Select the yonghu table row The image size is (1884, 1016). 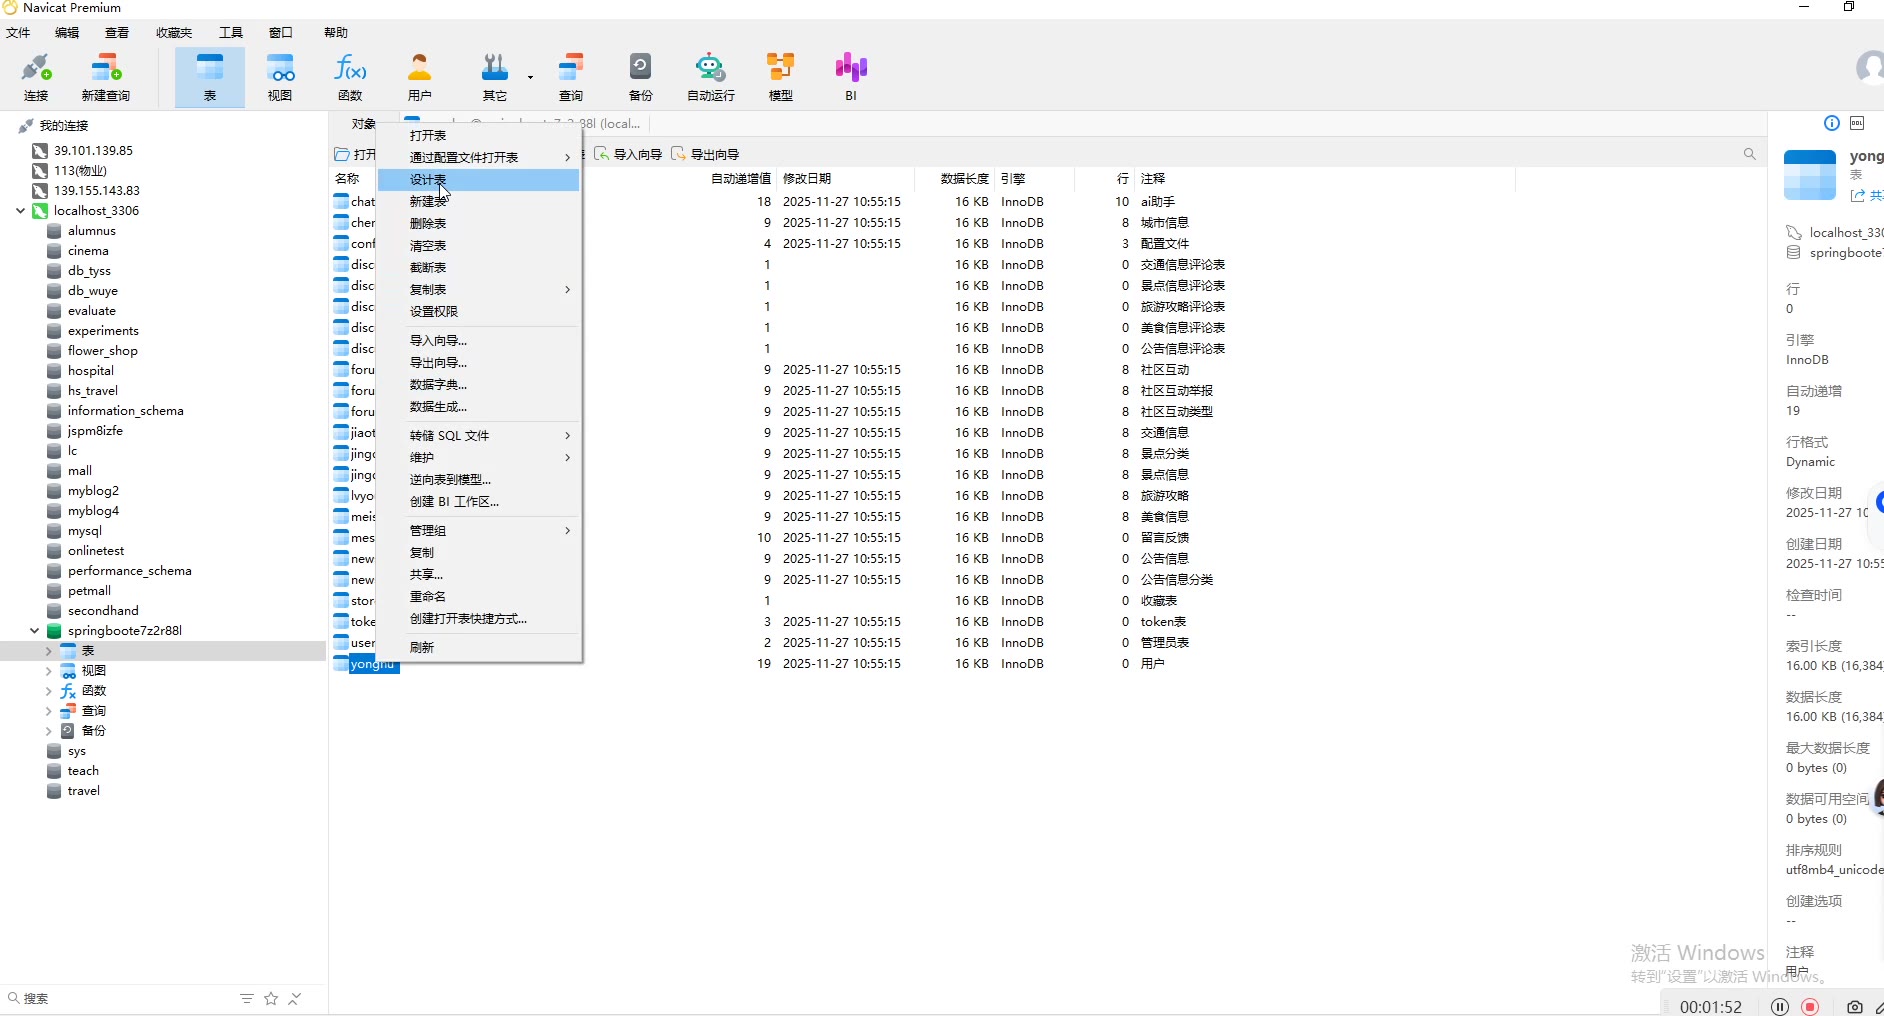tap(373, 664)
